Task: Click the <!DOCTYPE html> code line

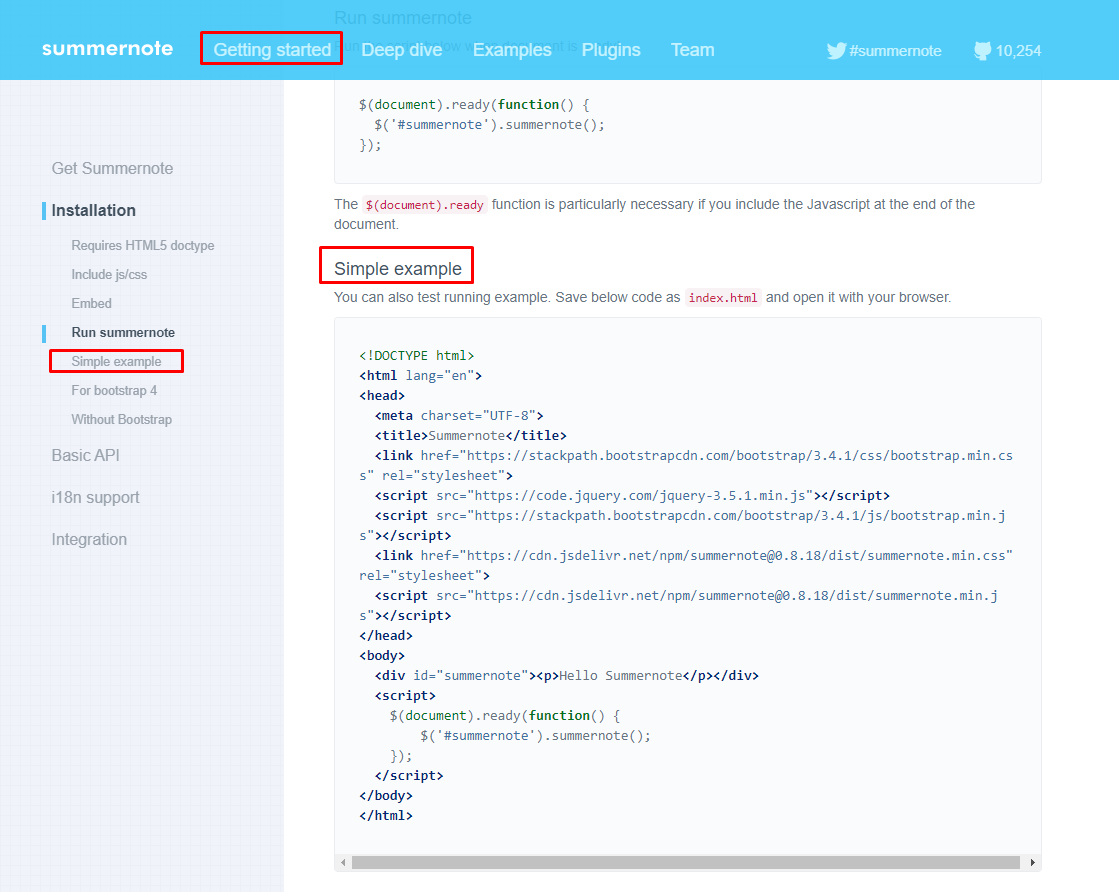Action: pyautogui.click(x=417, y=355)
